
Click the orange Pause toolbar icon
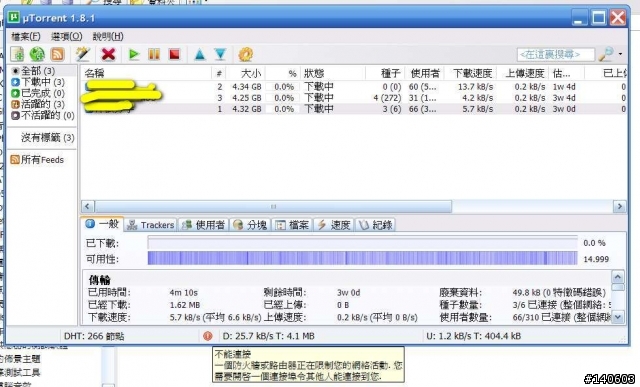(154, 54)
